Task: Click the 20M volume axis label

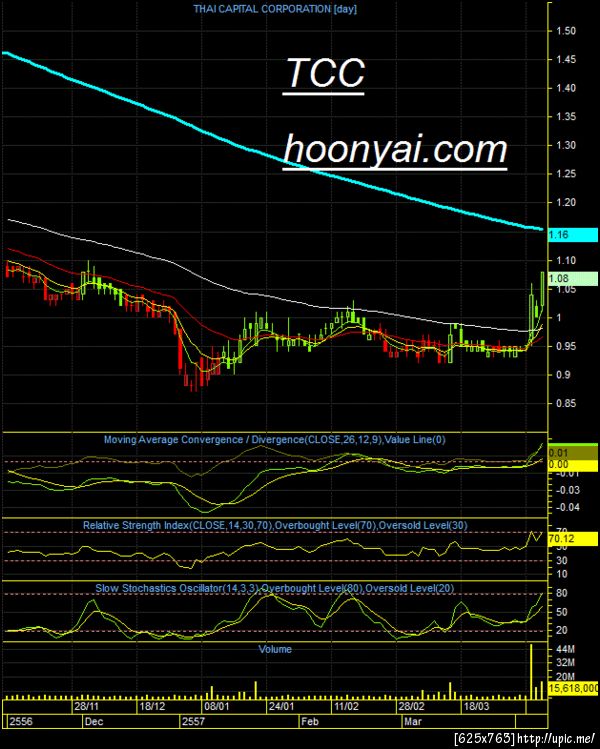Action: tap(566, 677)
